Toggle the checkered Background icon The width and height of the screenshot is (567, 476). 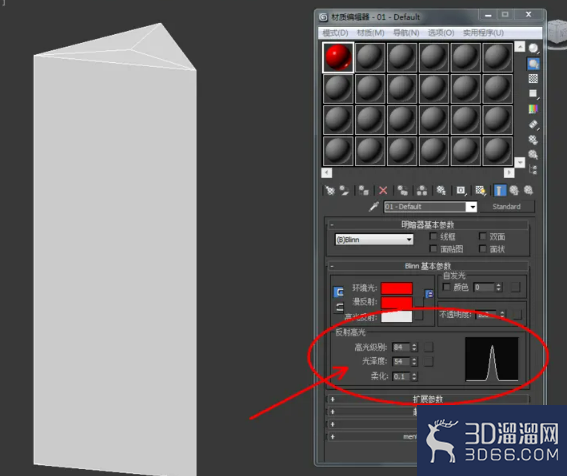pyautogui.click(x=533, y=78)
